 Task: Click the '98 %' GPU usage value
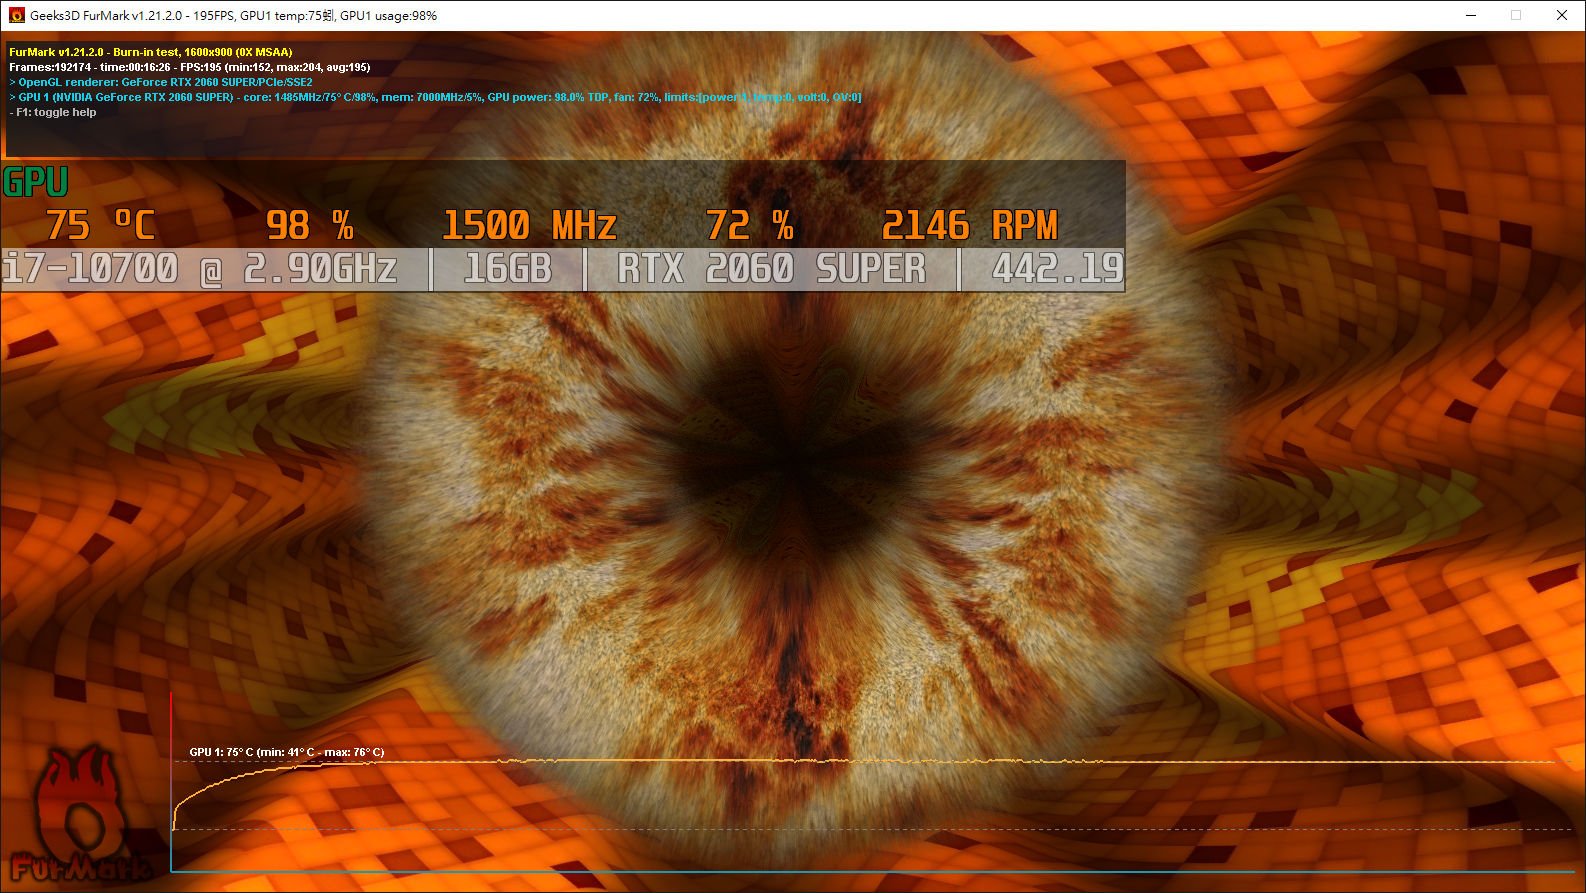pyautogui.click(x=310, y=225)
